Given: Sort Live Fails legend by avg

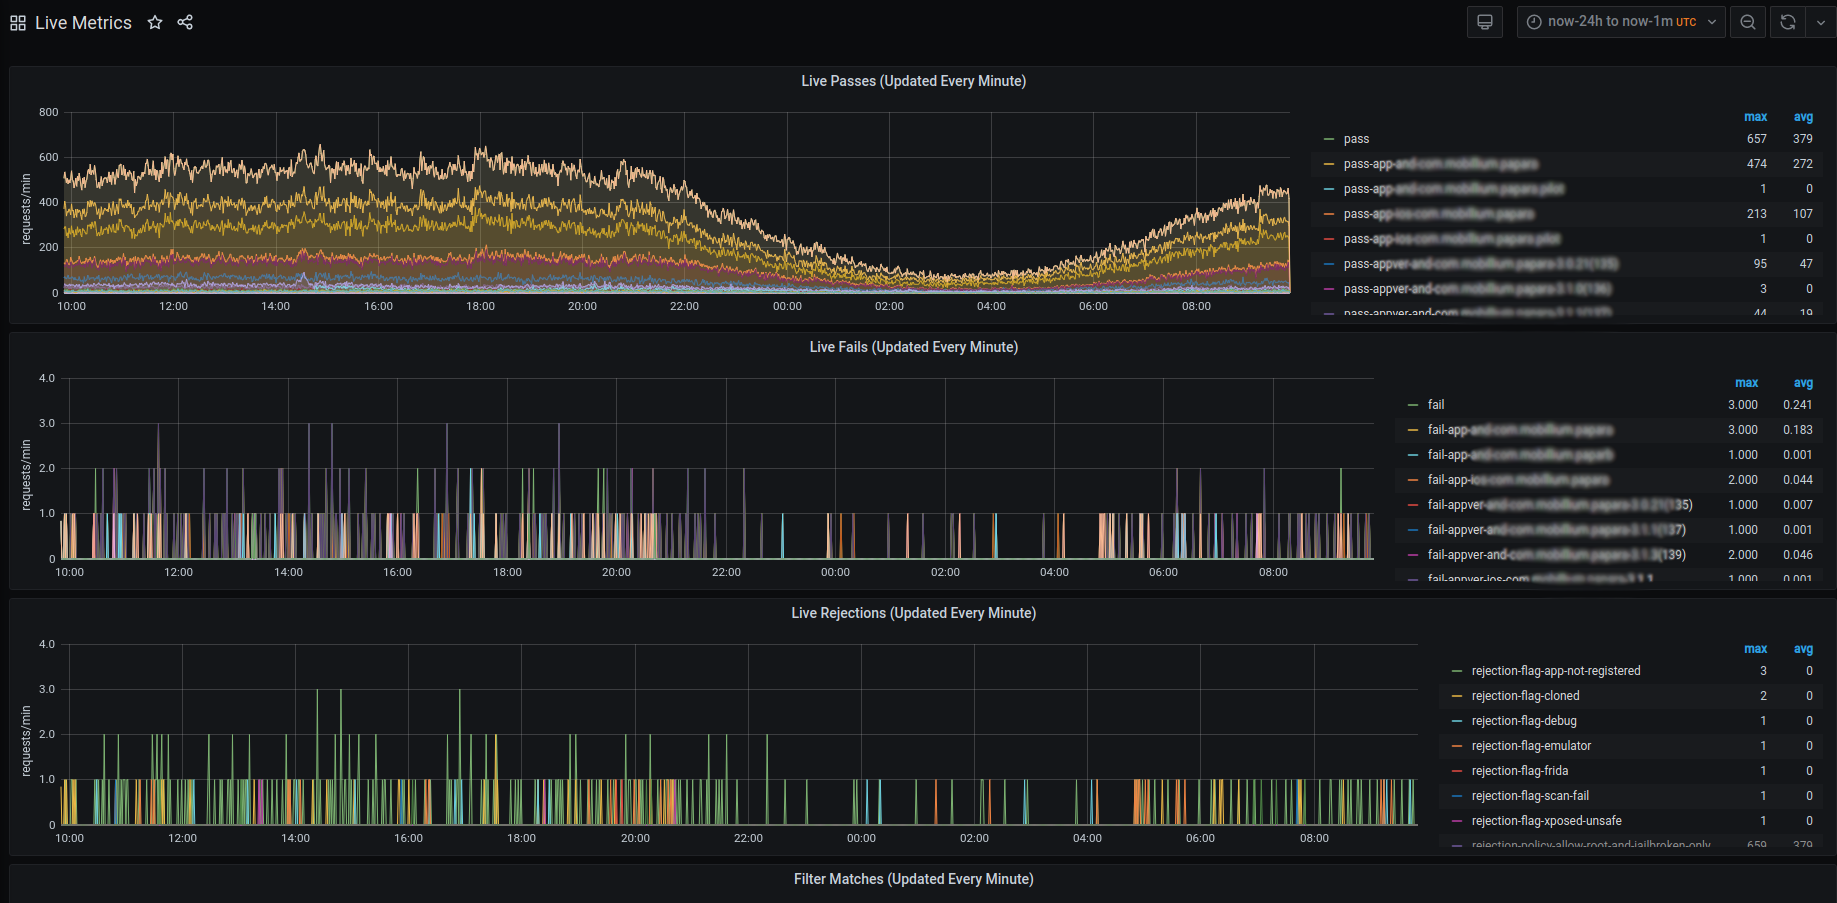Looking at the screenshot, I should 1803,382.
